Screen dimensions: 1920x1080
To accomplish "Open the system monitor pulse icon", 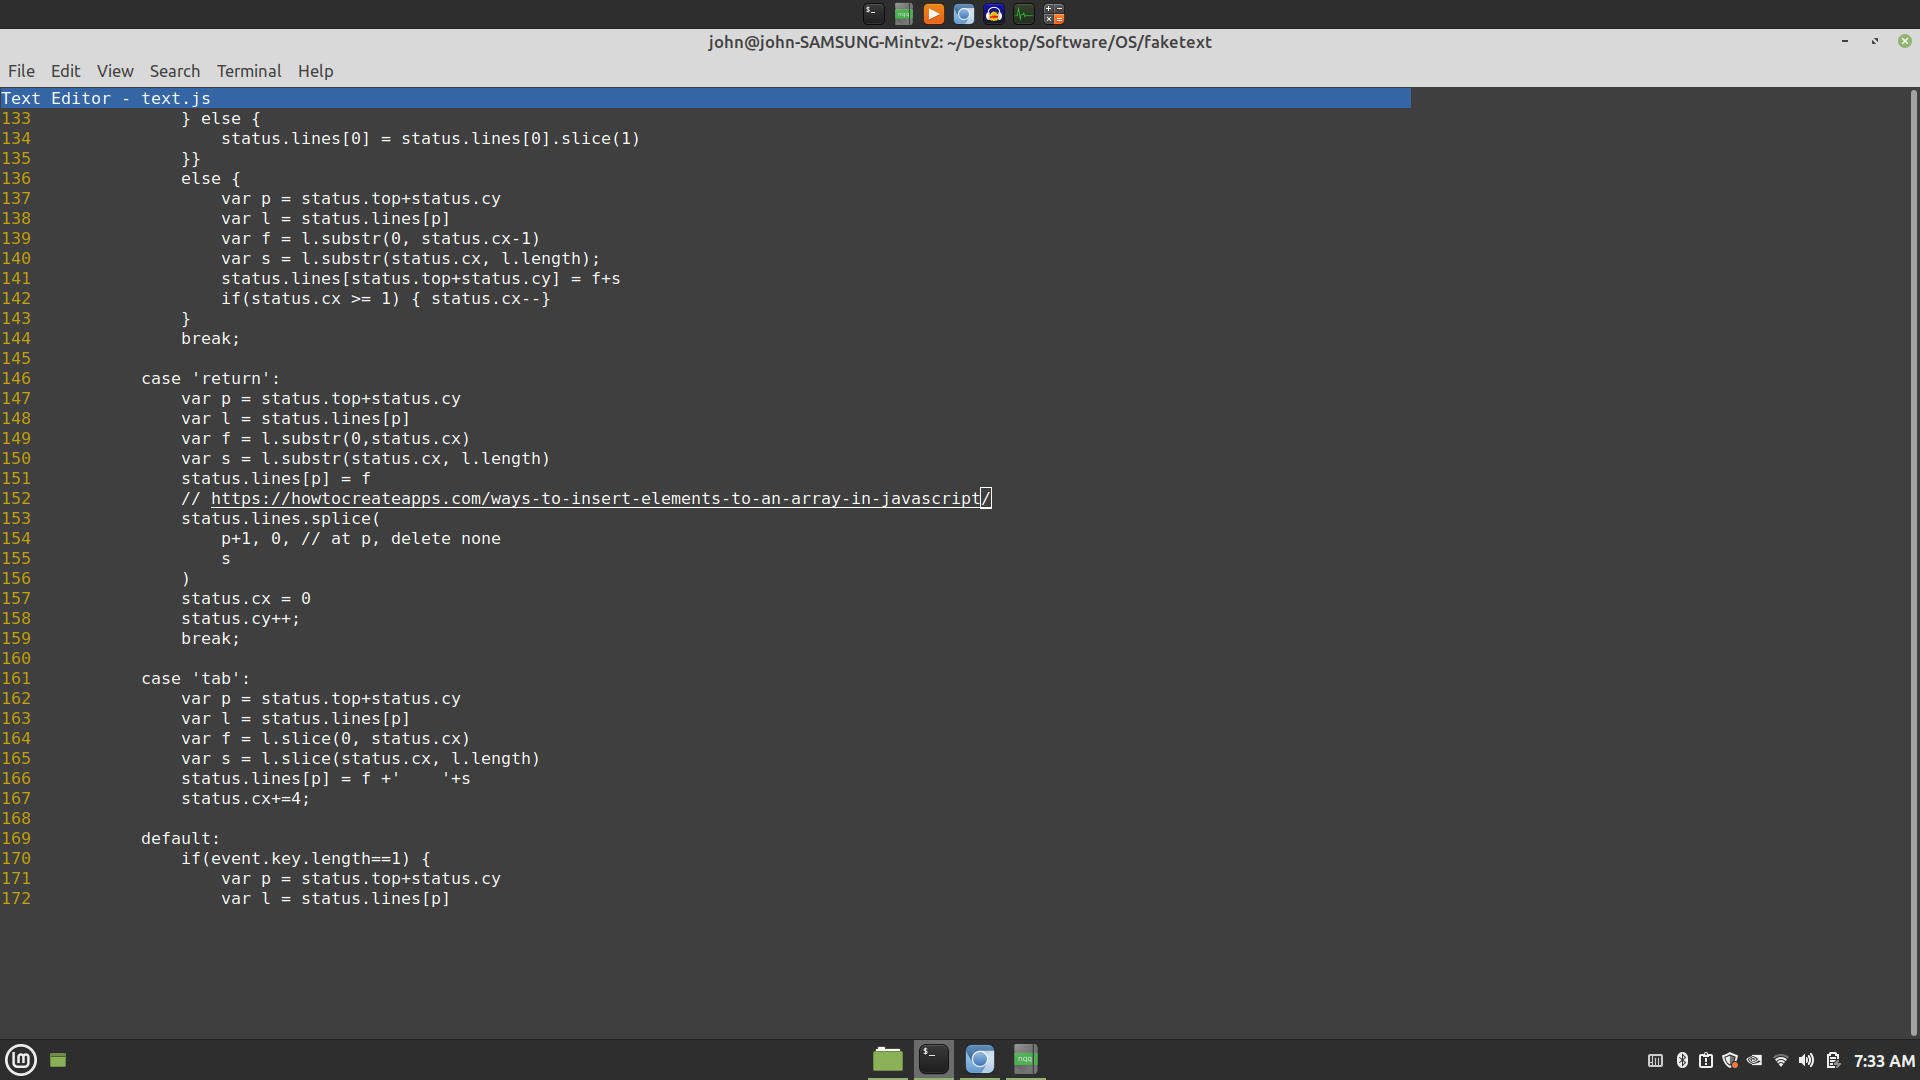I will tap(1023, 14).
